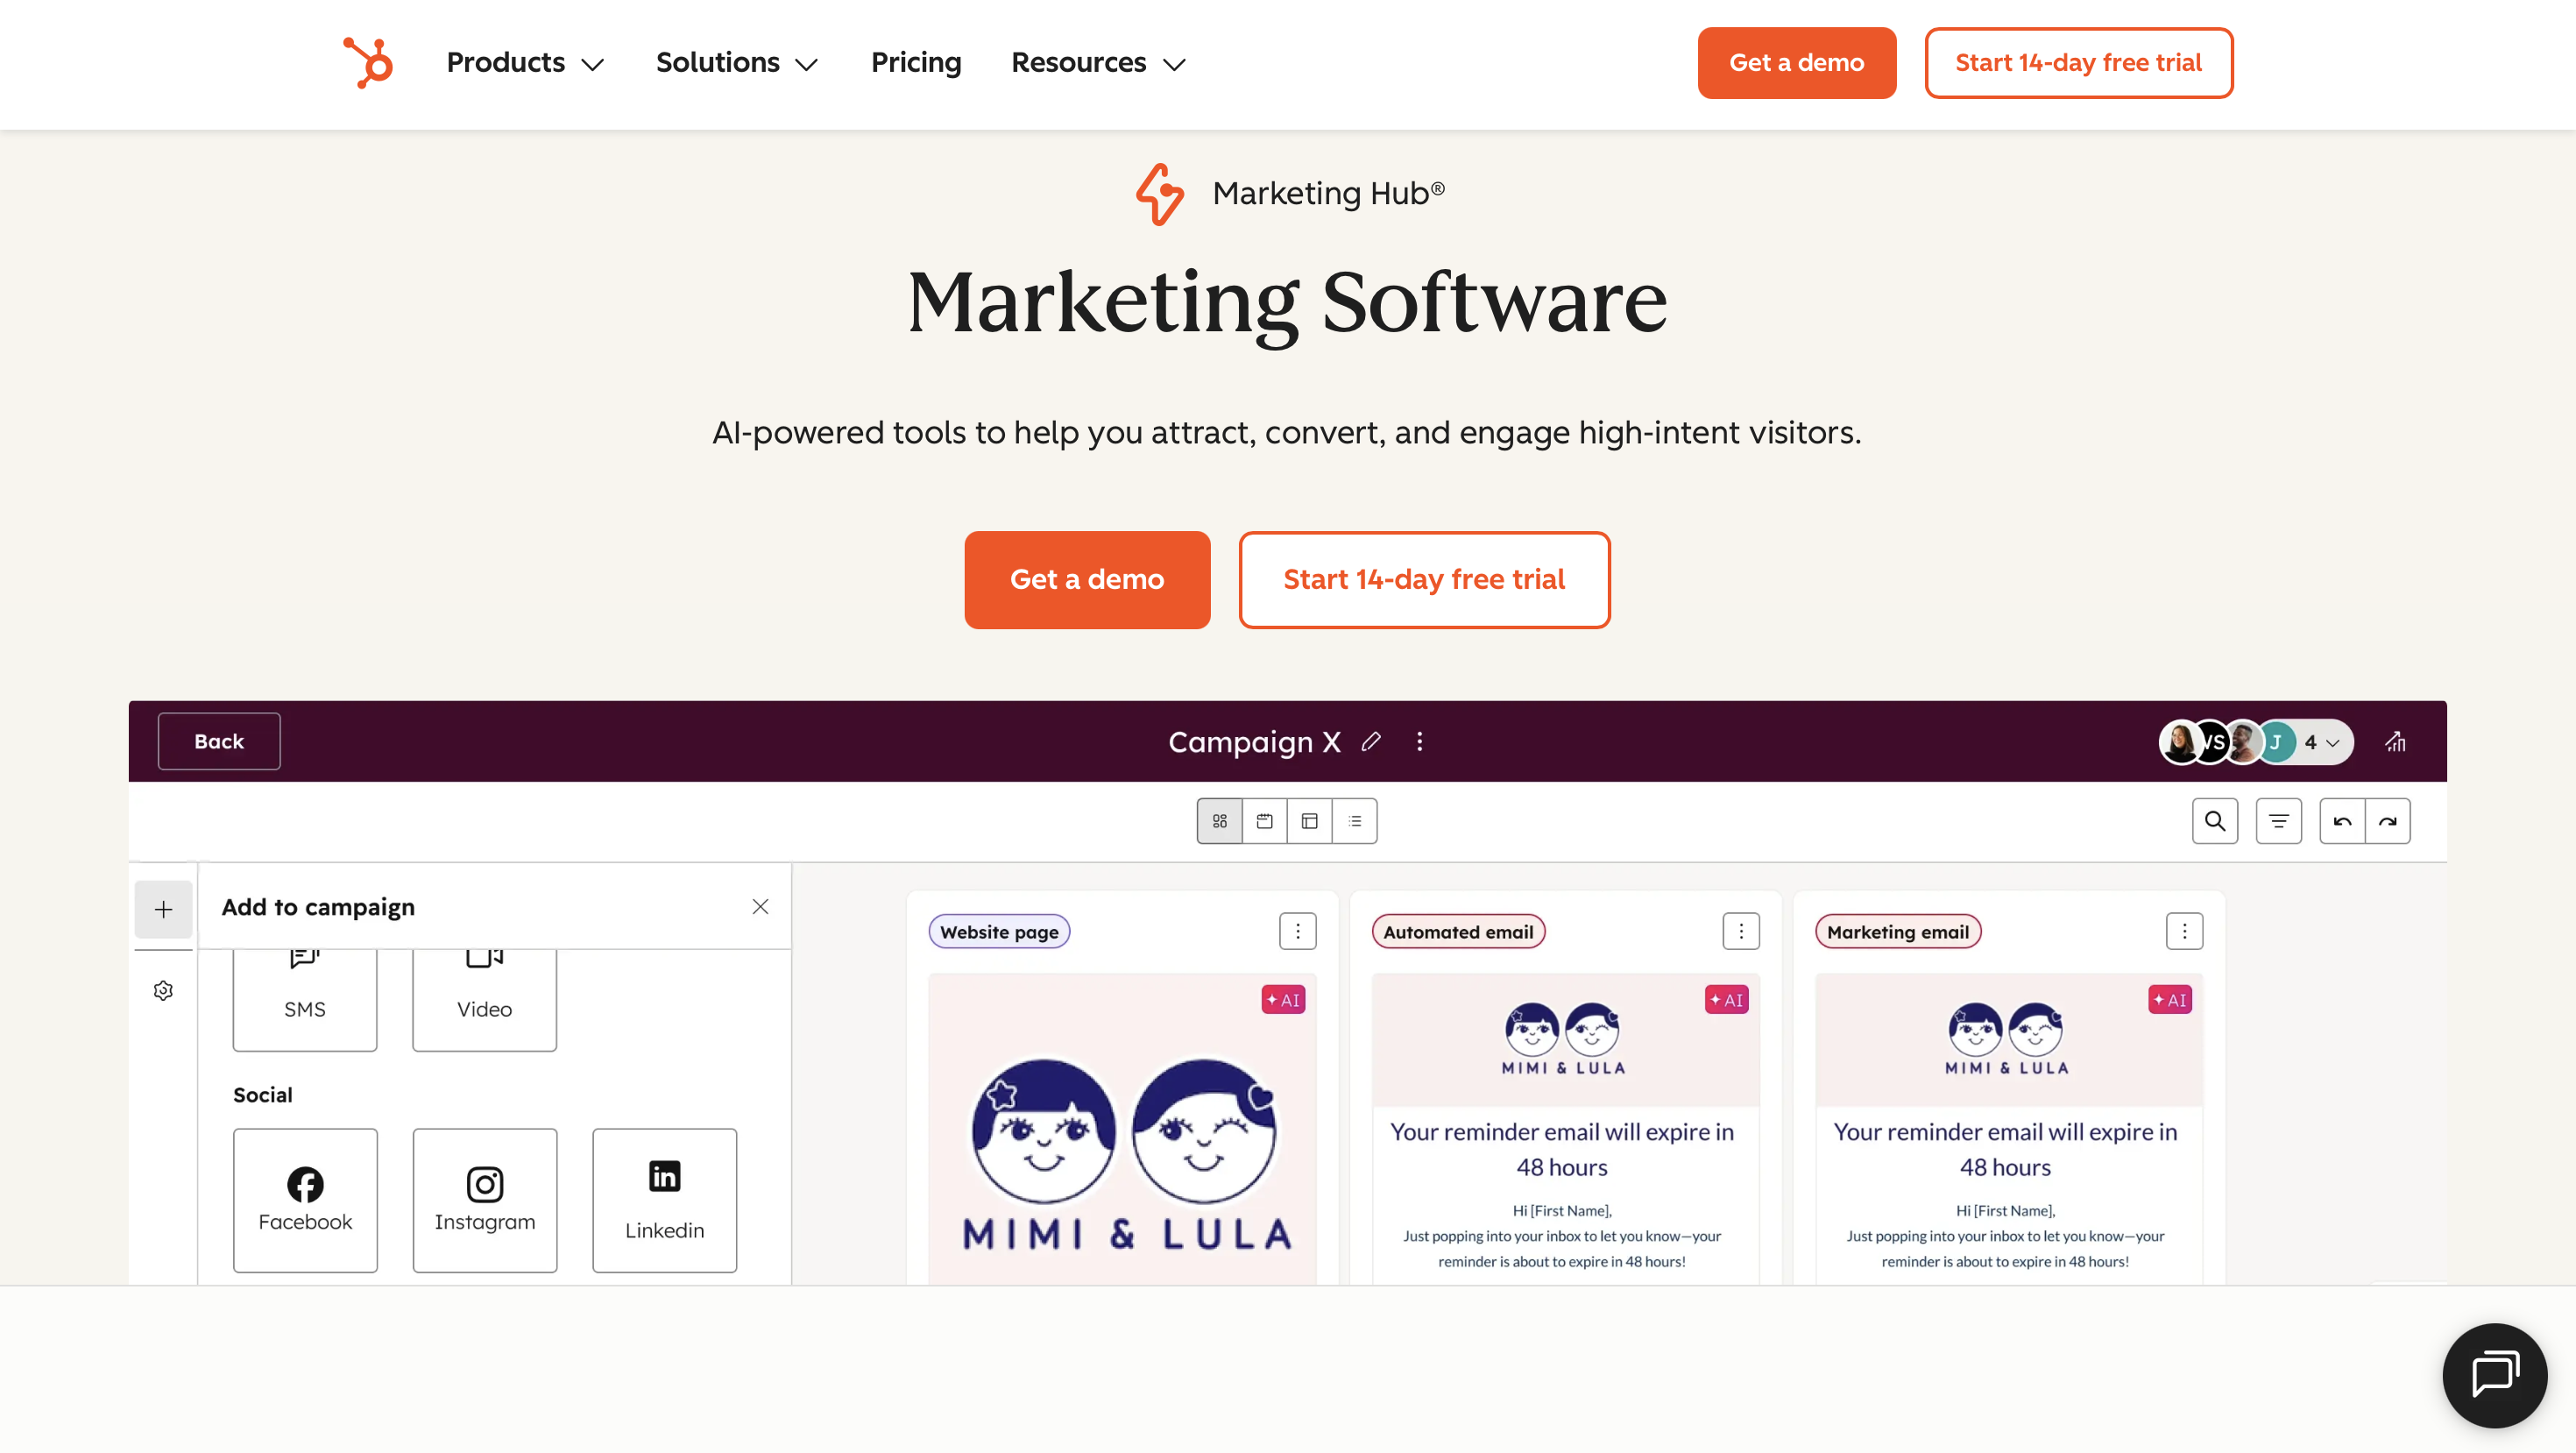Viewport: 2576px width, 1453px height.
Task: Click the redo arrow icon
Action: pos(2388,821)
